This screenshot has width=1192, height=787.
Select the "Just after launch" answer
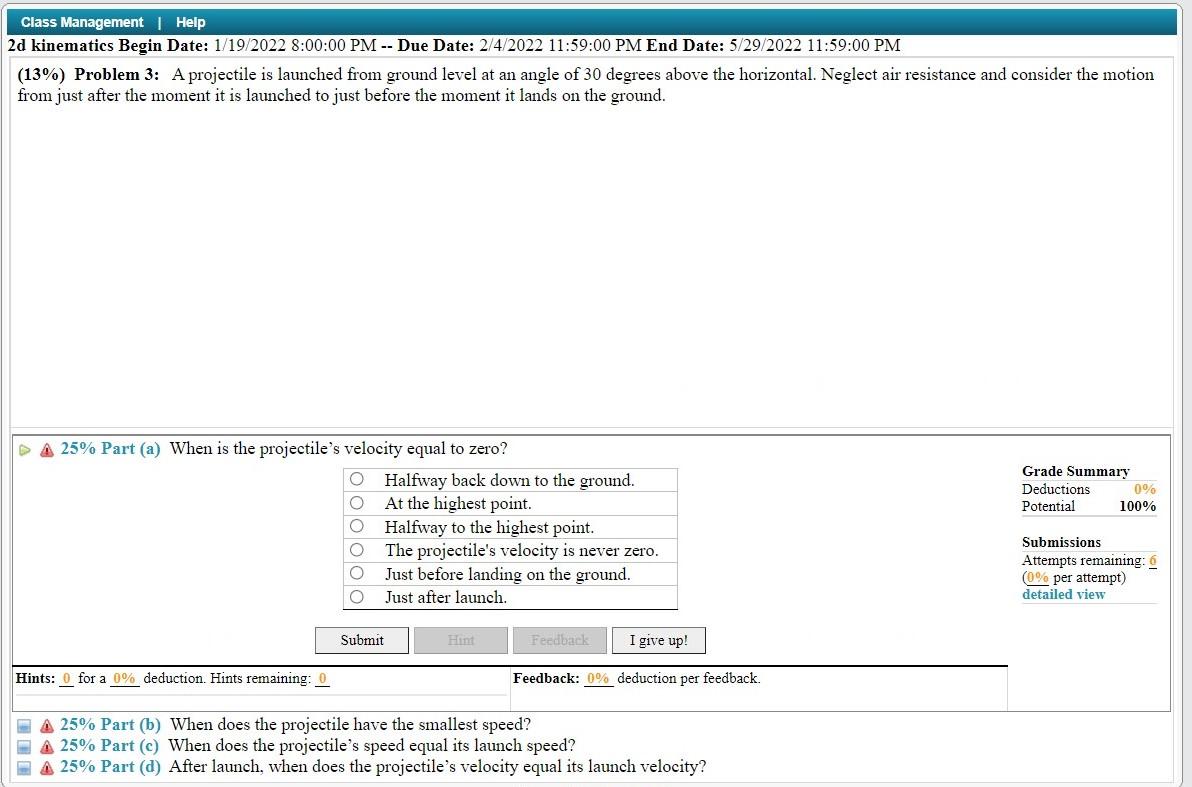coord(357,597)
